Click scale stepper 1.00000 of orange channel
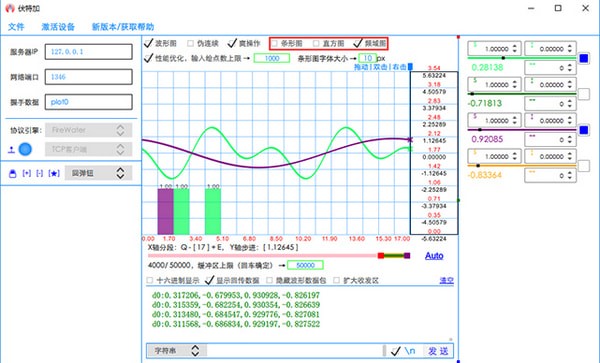 point(494,156)
